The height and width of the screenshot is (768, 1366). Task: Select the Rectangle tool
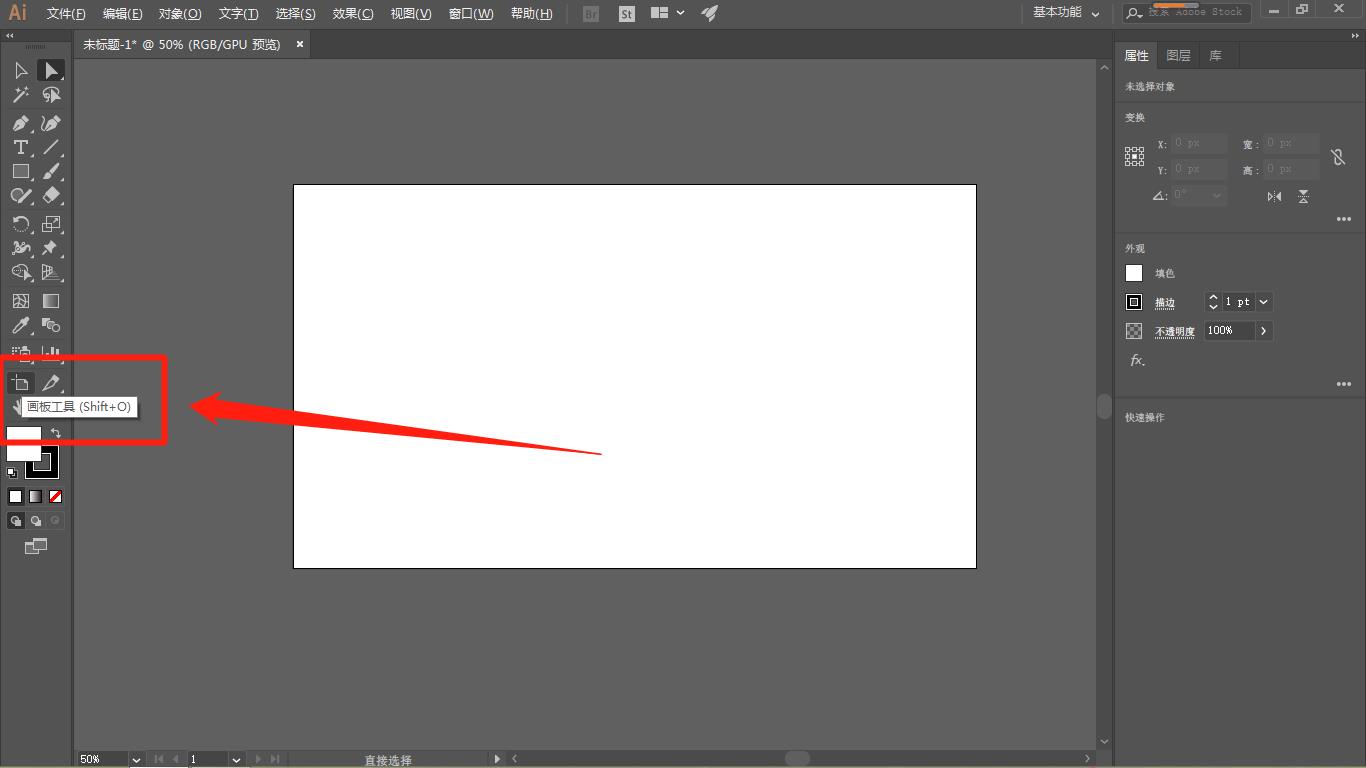click(x=20, y=172)
